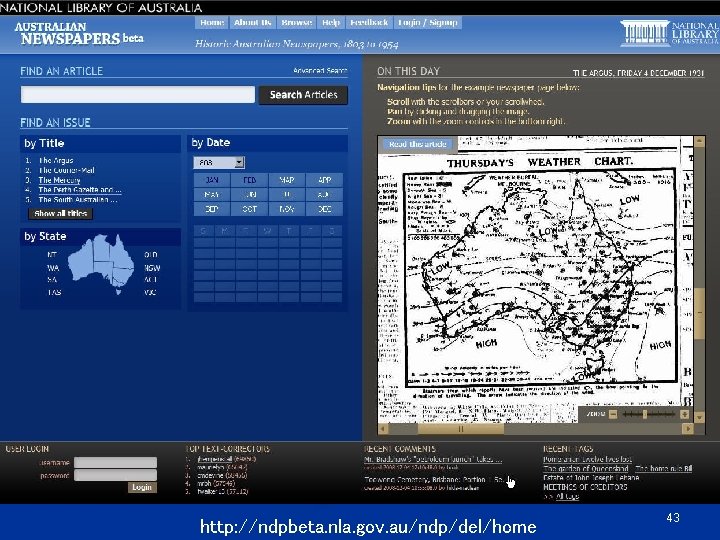
Task: Select the NOV month cell
Action: tap(287, 209)
